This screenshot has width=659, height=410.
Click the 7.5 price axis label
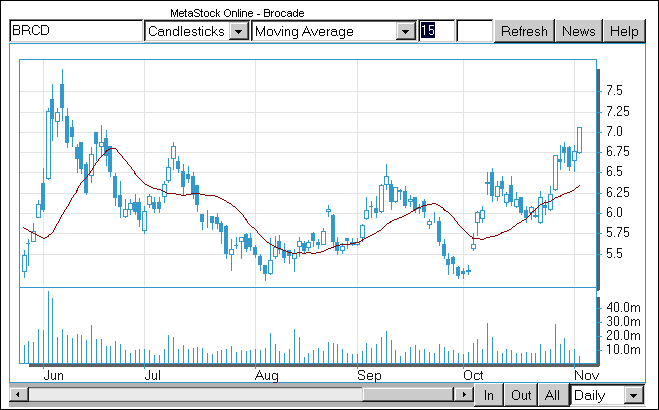point(614,91)
